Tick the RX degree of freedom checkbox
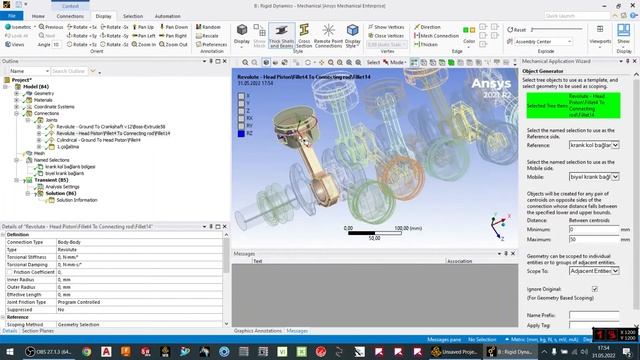This screenshot has height=360, width=640. (x=241, y=118)
